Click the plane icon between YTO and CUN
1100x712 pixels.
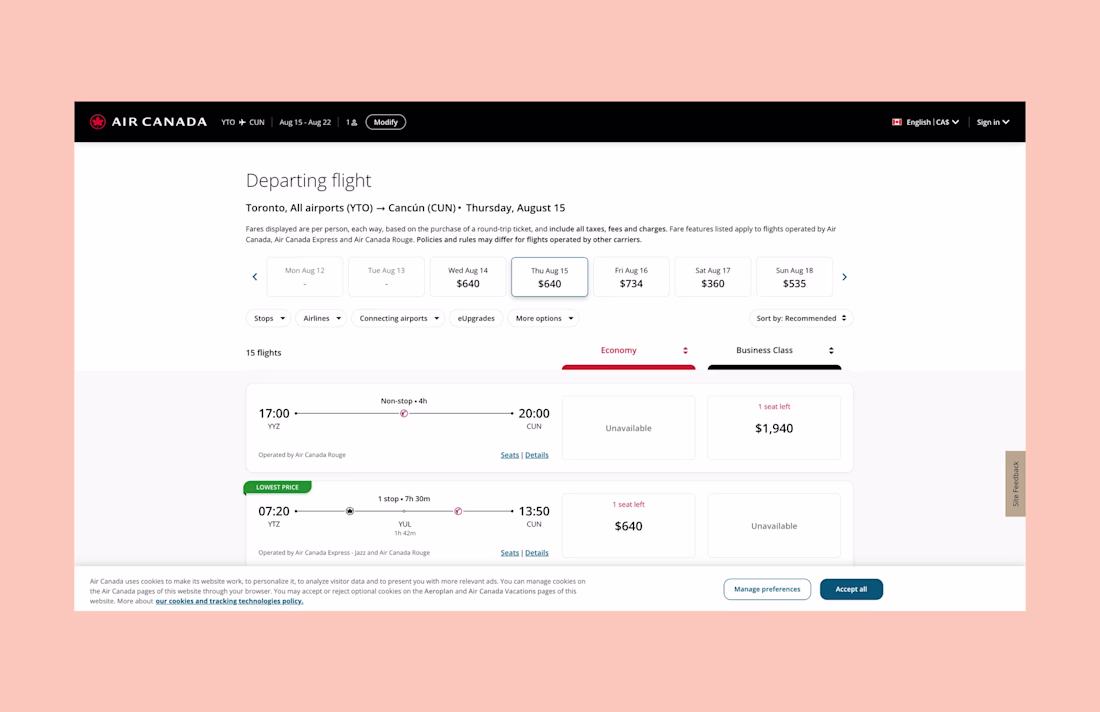pos(242,122)
